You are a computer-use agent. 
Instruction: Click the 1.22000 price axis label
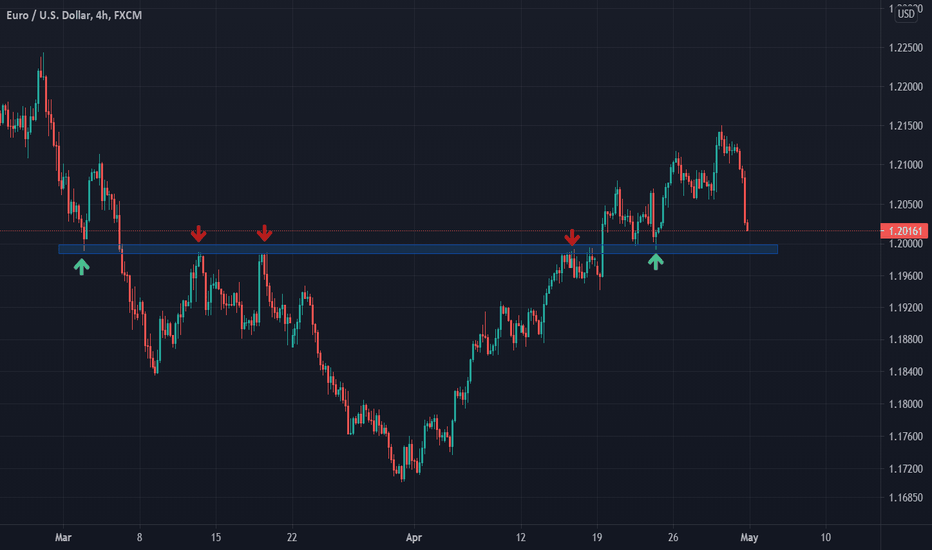point(906,87)
